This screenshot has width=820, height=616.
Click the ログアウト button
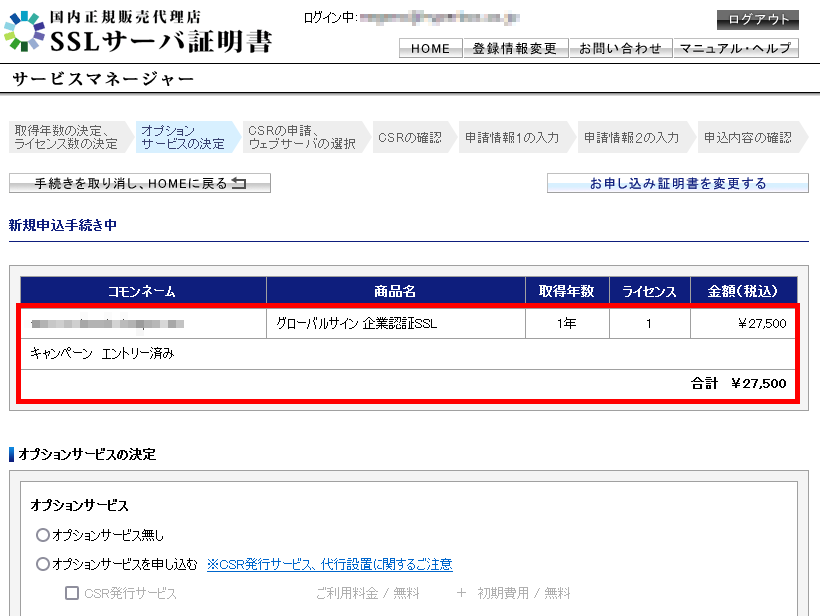pyautogui.click(x=757, y=20)
